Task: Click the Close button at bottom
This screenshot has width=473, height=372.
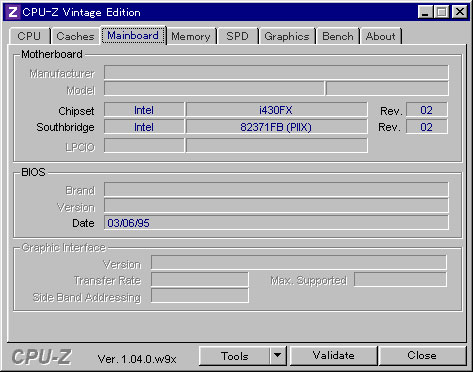Action: coord(422,356)
